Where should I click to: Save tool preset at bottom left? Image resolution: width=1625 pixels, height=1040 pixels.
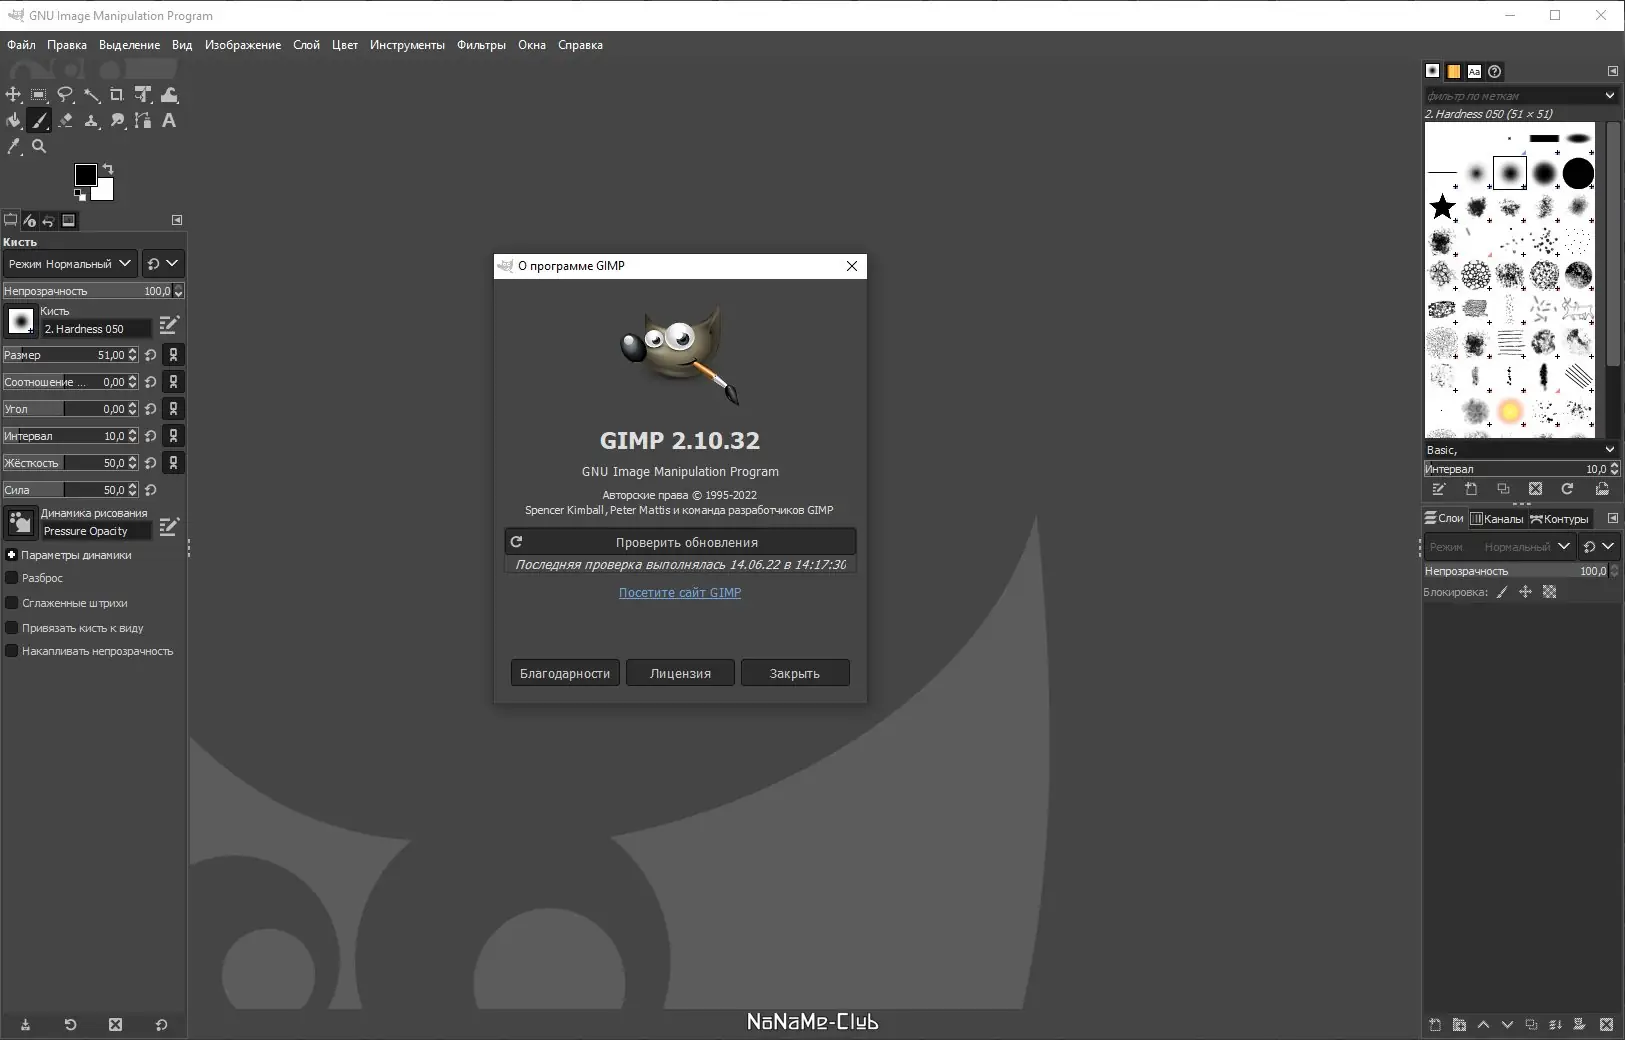[x=25, y=1025]
